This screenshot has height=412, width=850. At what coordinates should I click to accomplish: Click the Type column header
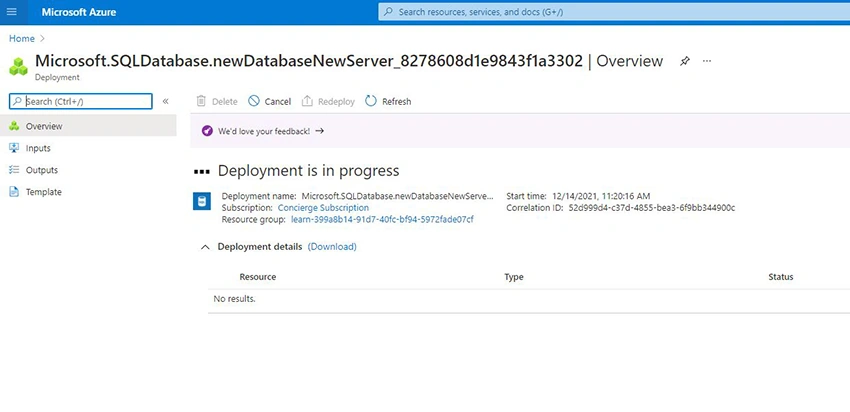pyautogui.click(x=514, y=276)
